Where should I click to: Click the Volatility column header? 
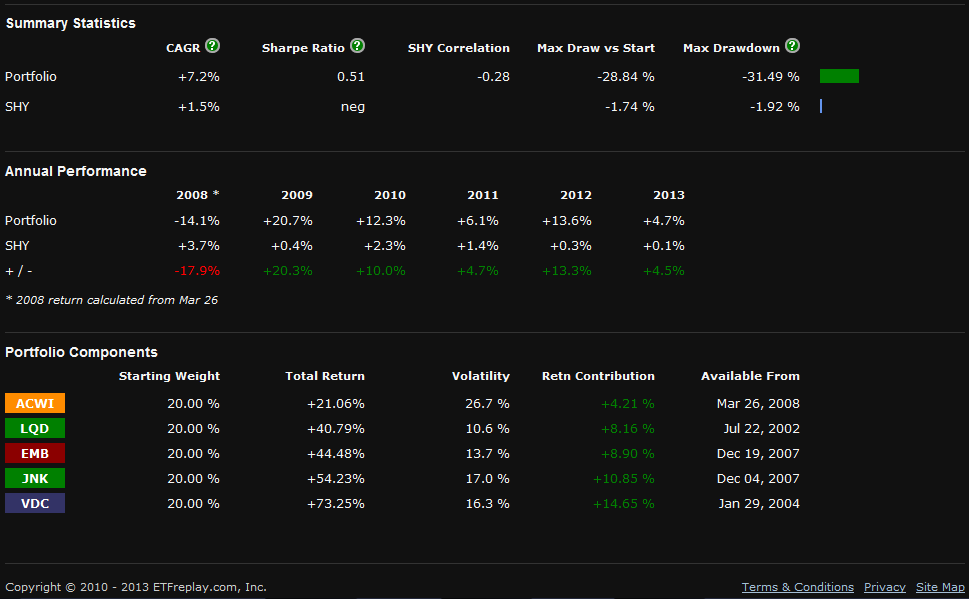coord(480,376)
